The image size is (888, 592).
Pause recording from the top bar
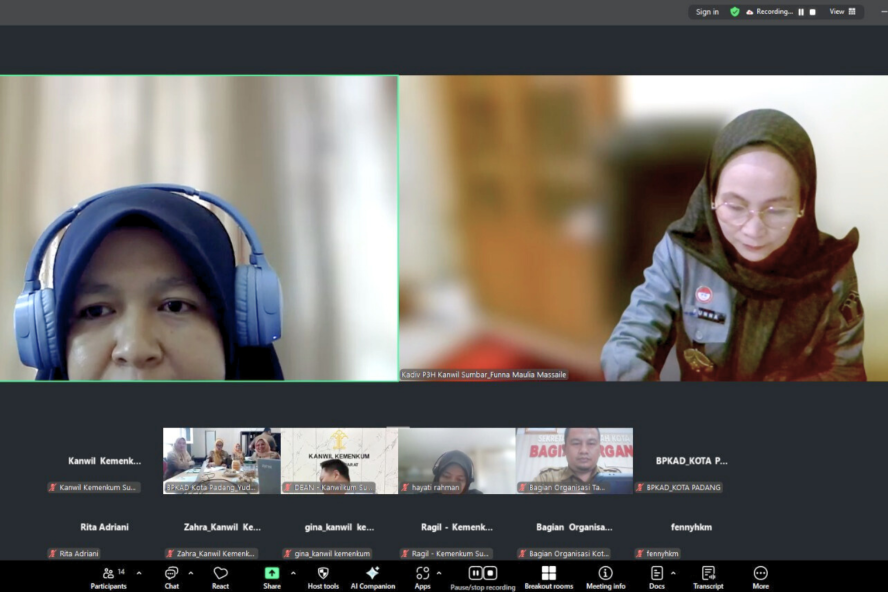click(801, 12)
